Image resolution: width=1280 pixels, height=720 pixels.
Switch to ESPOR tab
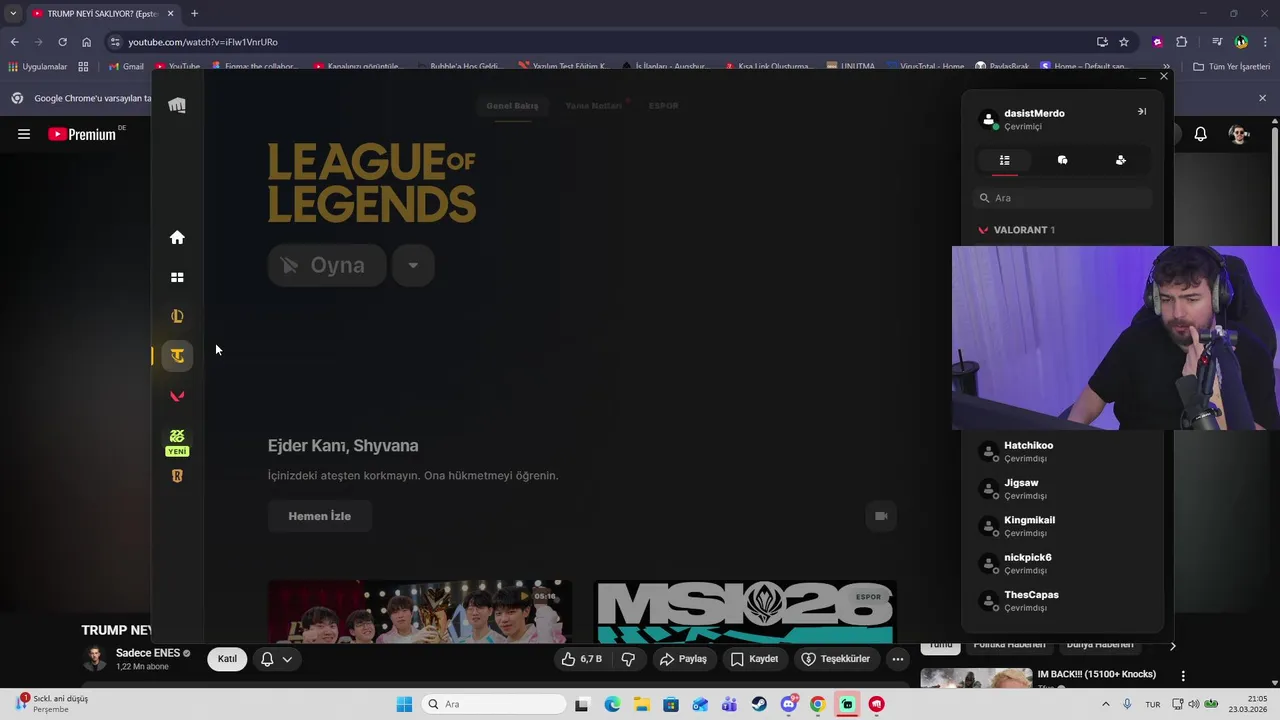663,106
